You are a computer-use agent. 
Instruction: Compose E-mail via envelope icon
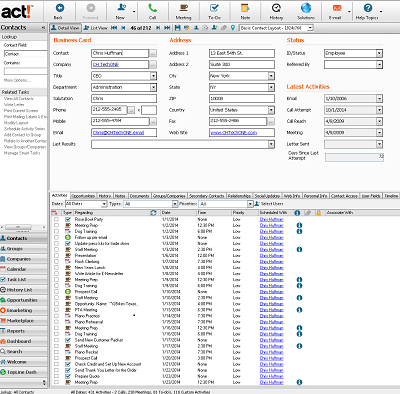(x=337, y=8)
